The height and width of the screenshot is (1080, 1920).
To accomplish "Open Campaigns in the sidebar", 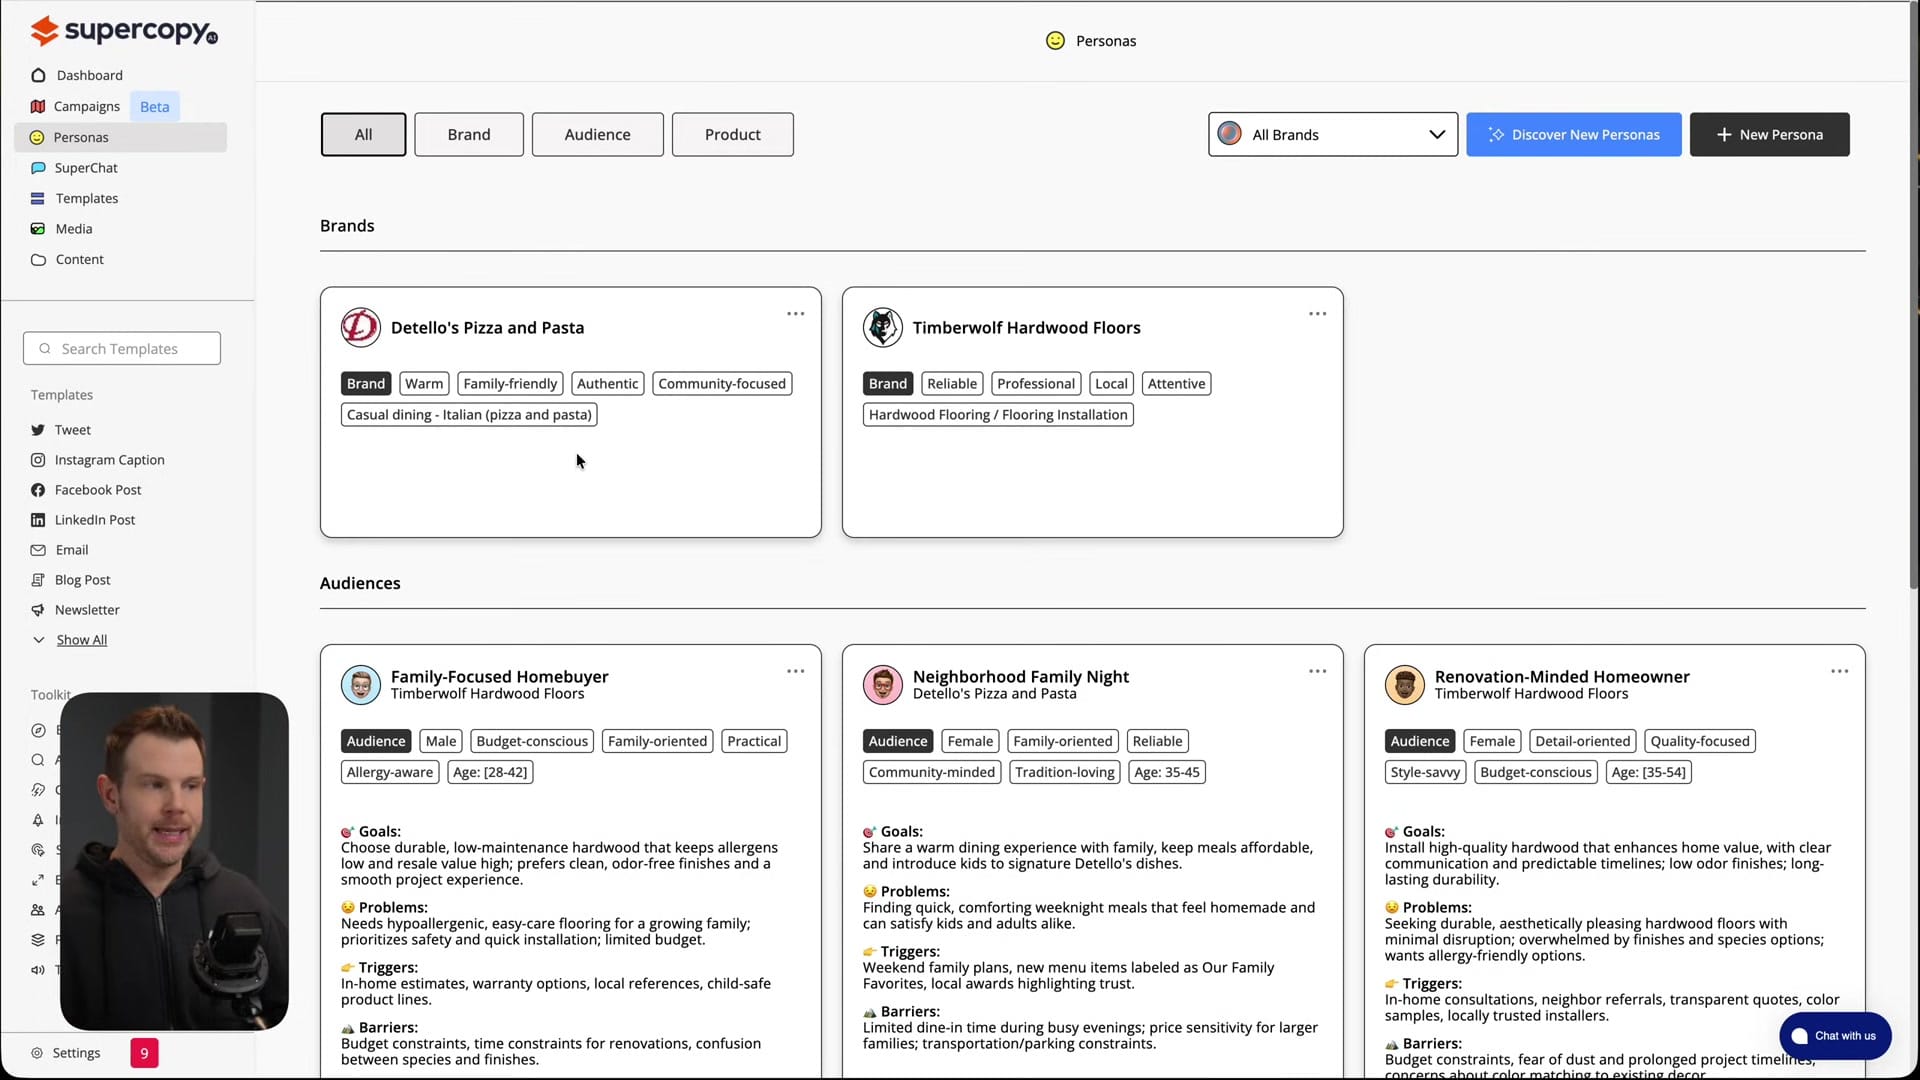I will pos(76,106).
